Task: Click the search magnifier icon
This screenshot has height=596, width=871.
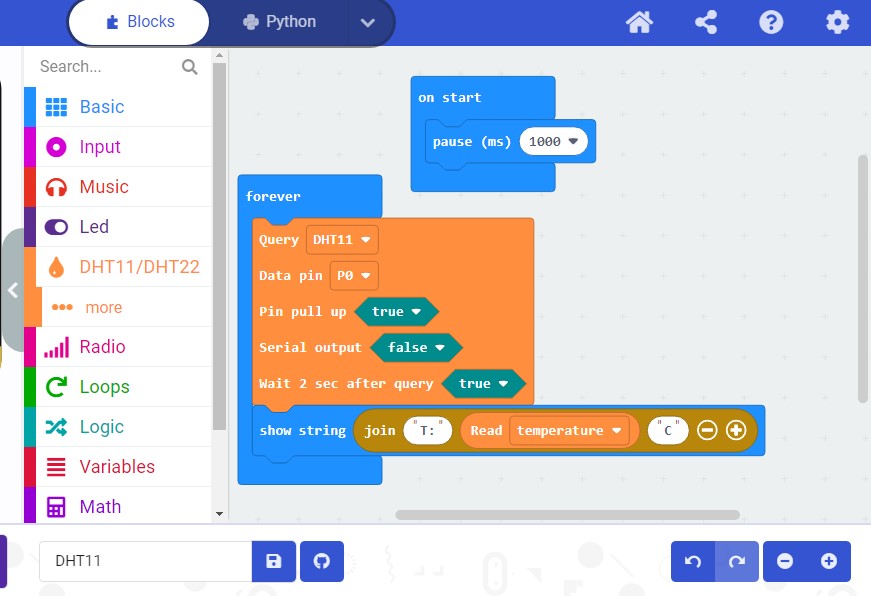Action: coord(189,67)
